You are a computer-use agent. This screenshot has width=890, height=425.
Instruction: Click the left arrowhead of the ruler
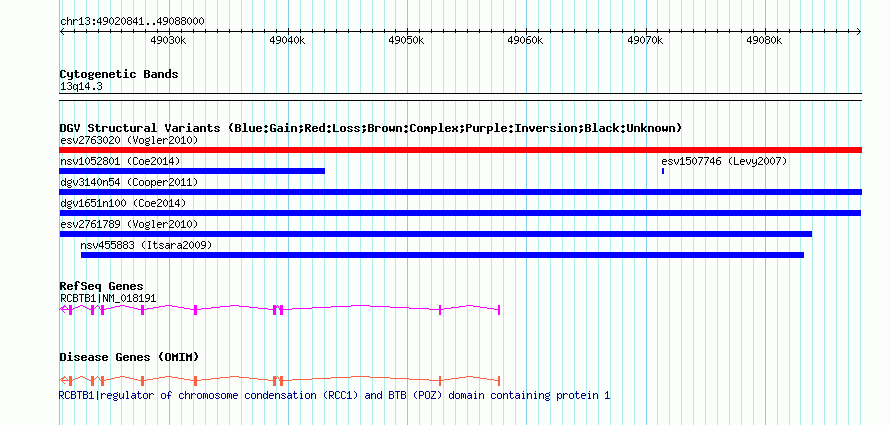click(x=62, y=32)
